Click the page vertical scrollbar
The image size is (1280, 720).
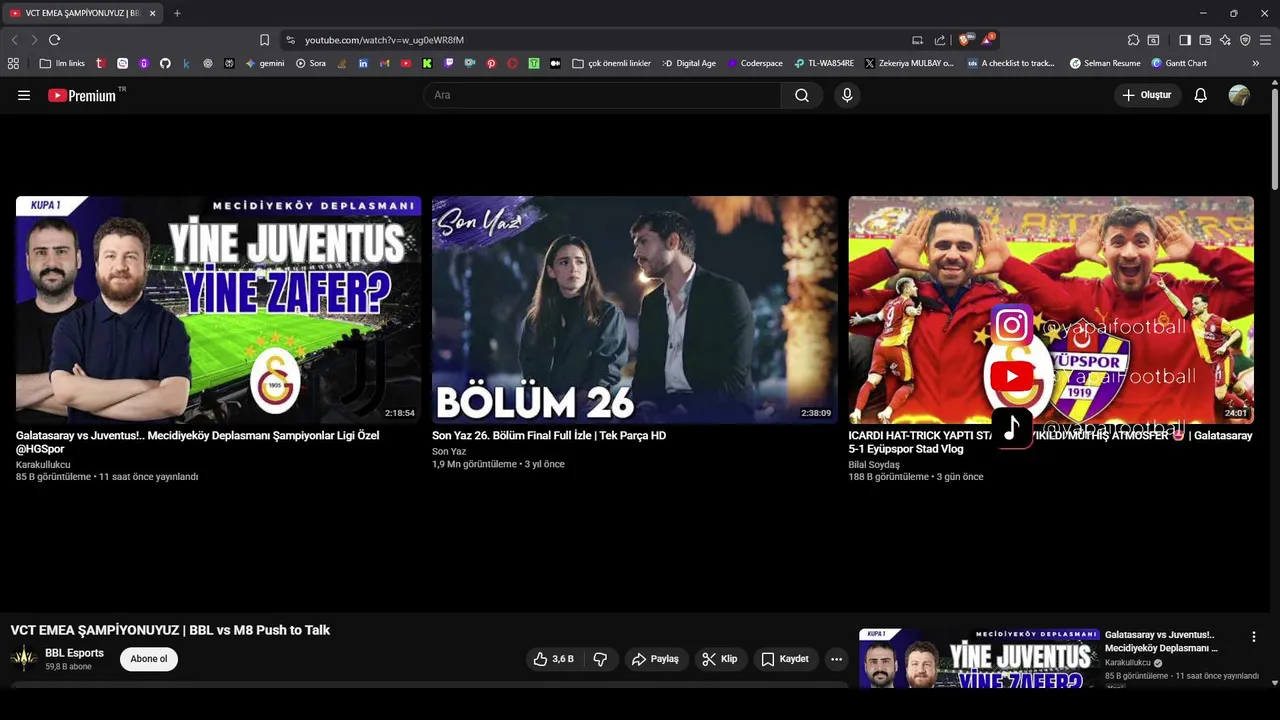tap(1274, 140)
